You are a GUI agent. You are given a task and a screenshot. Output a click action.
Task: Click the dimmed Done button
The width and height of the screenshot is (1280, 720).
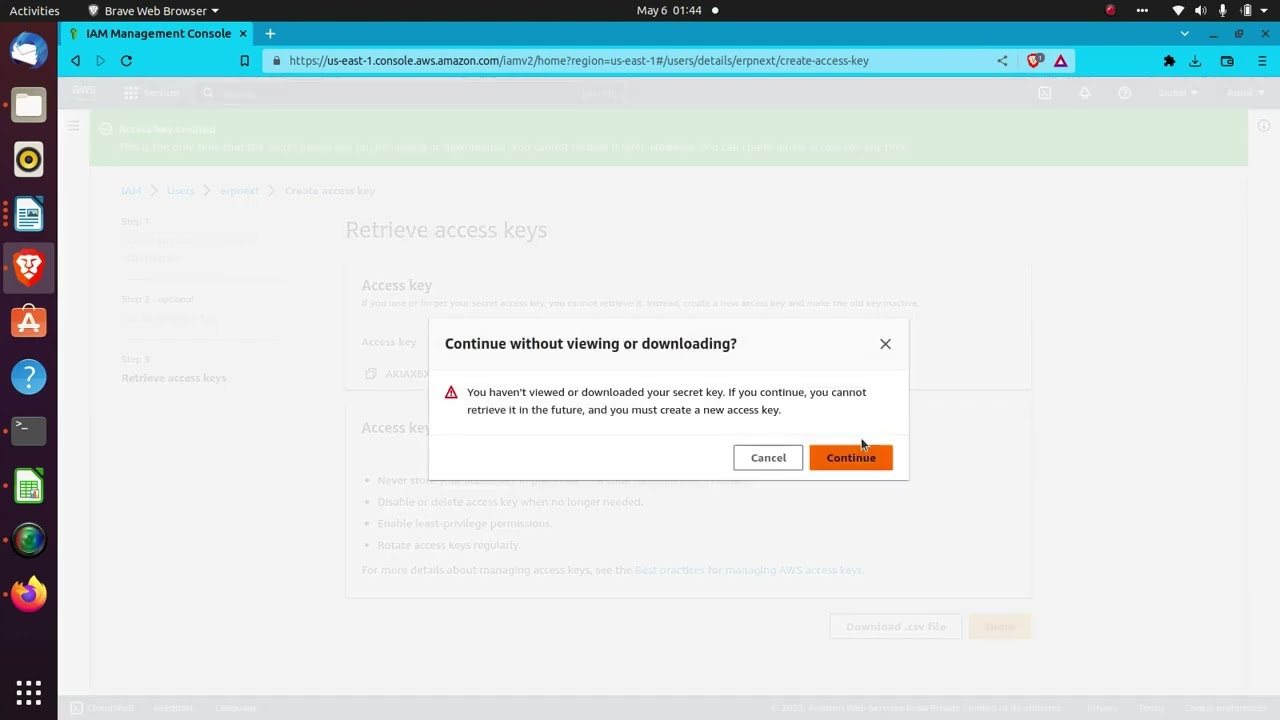click(x=999, y=627)
